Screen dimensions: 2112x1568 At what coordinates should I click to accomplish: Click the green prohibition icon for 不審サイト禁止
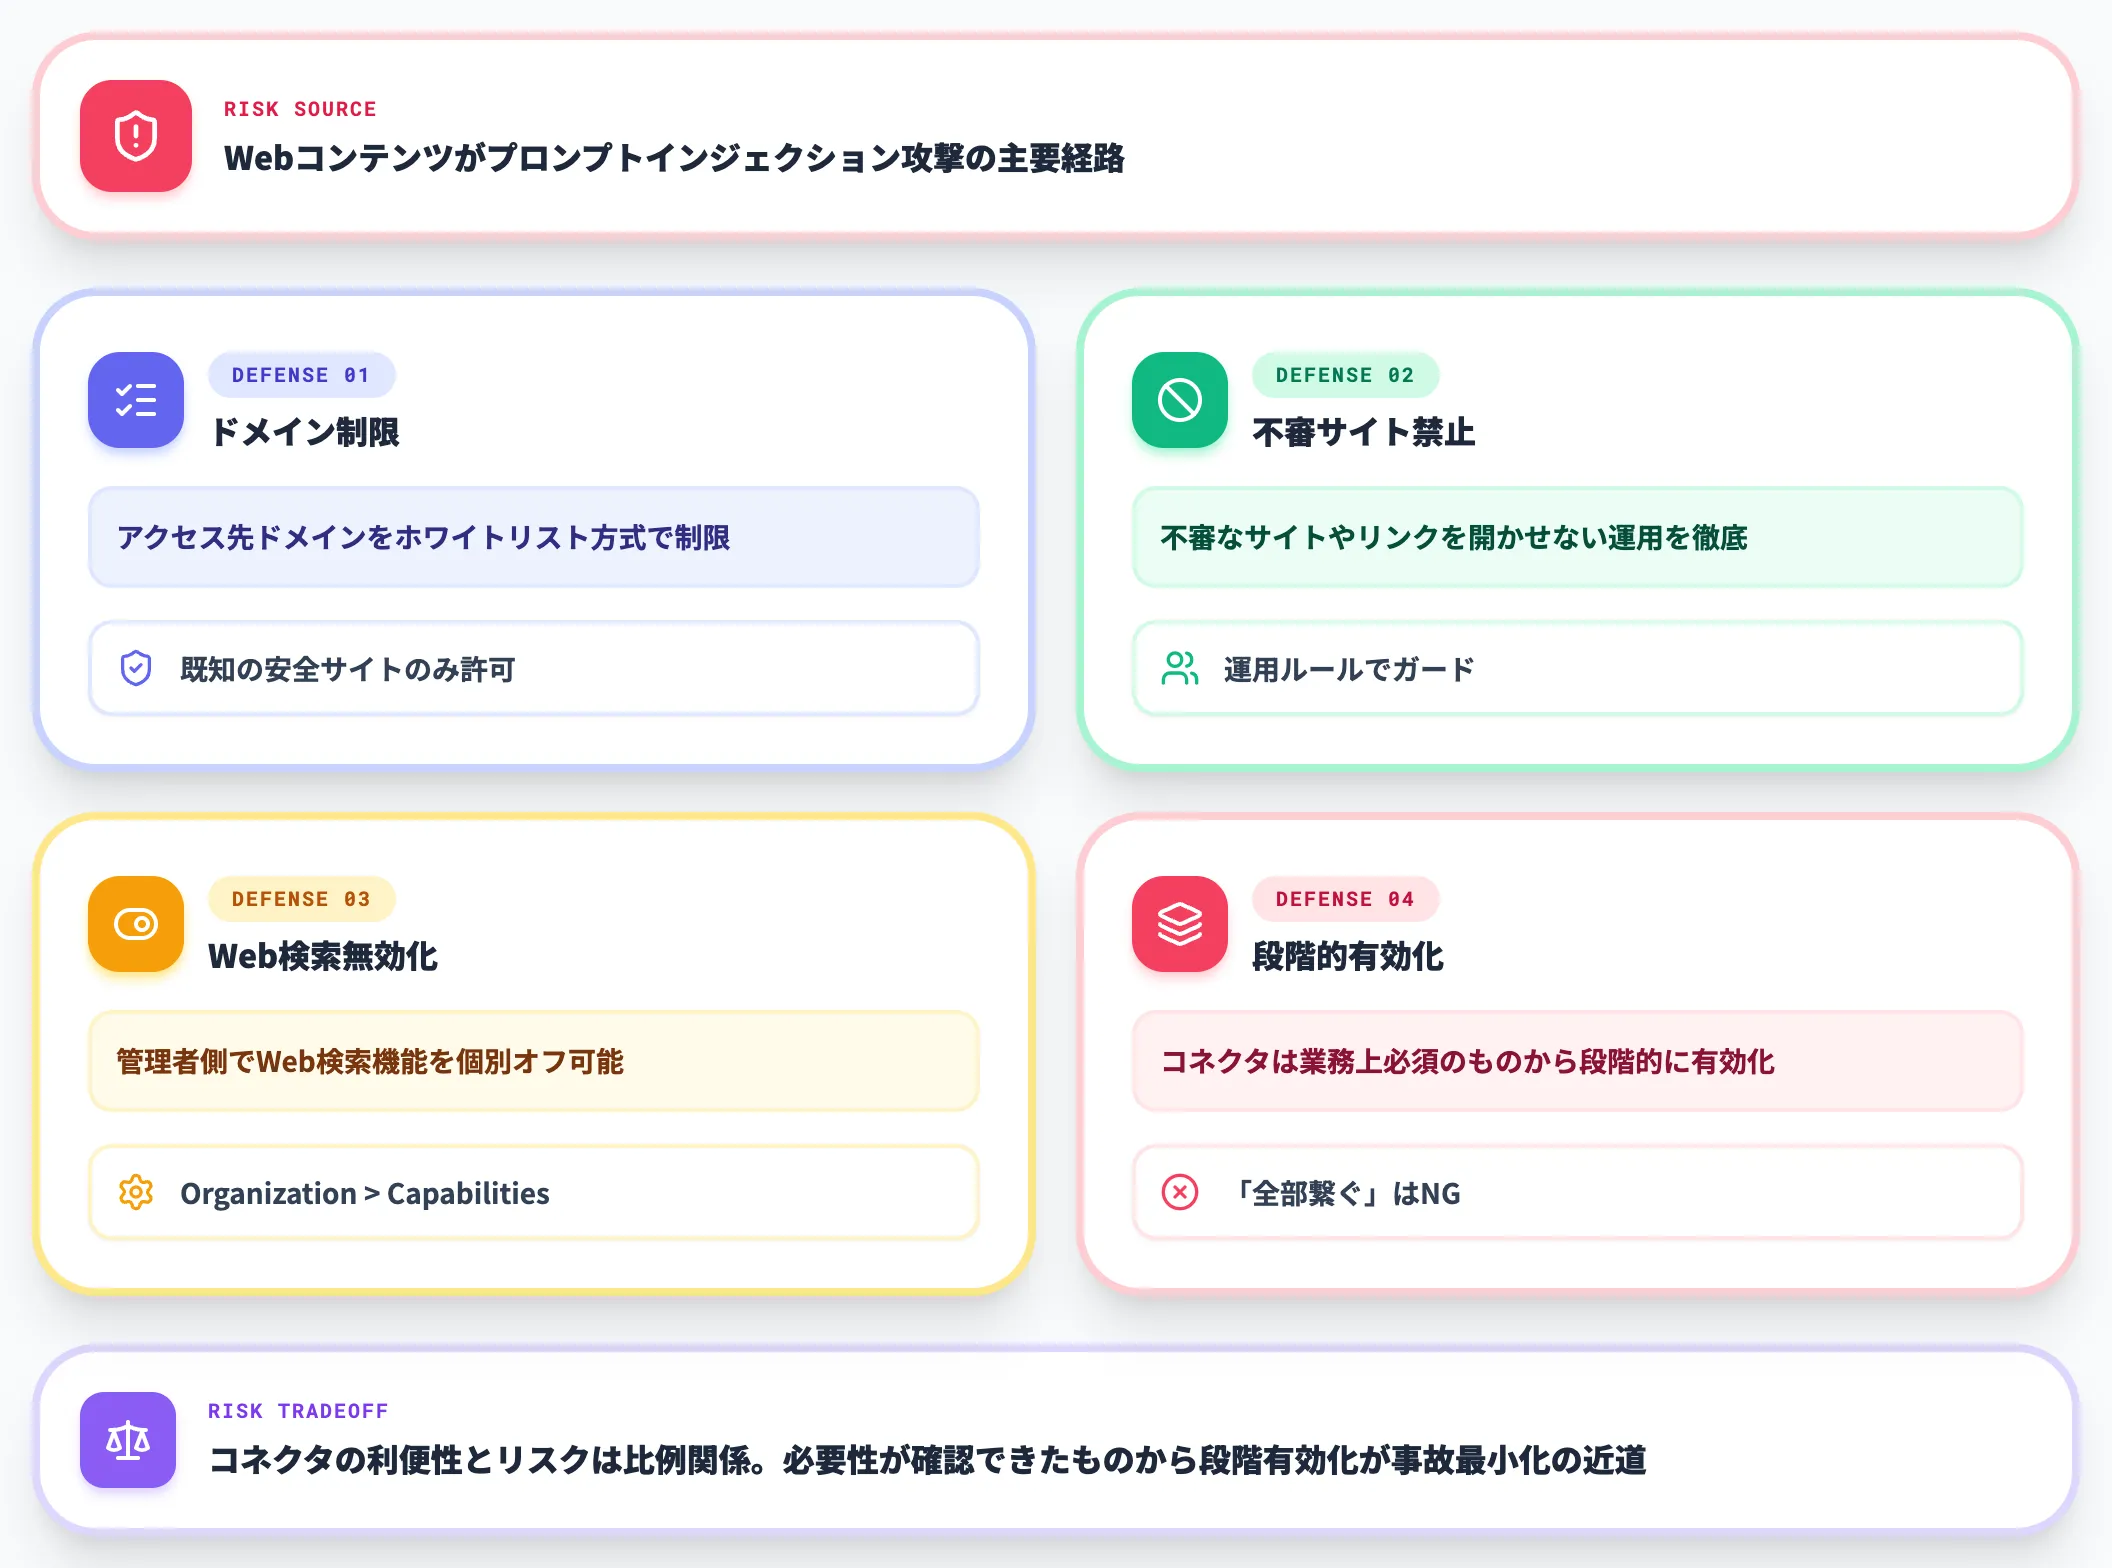point(1180,400)
